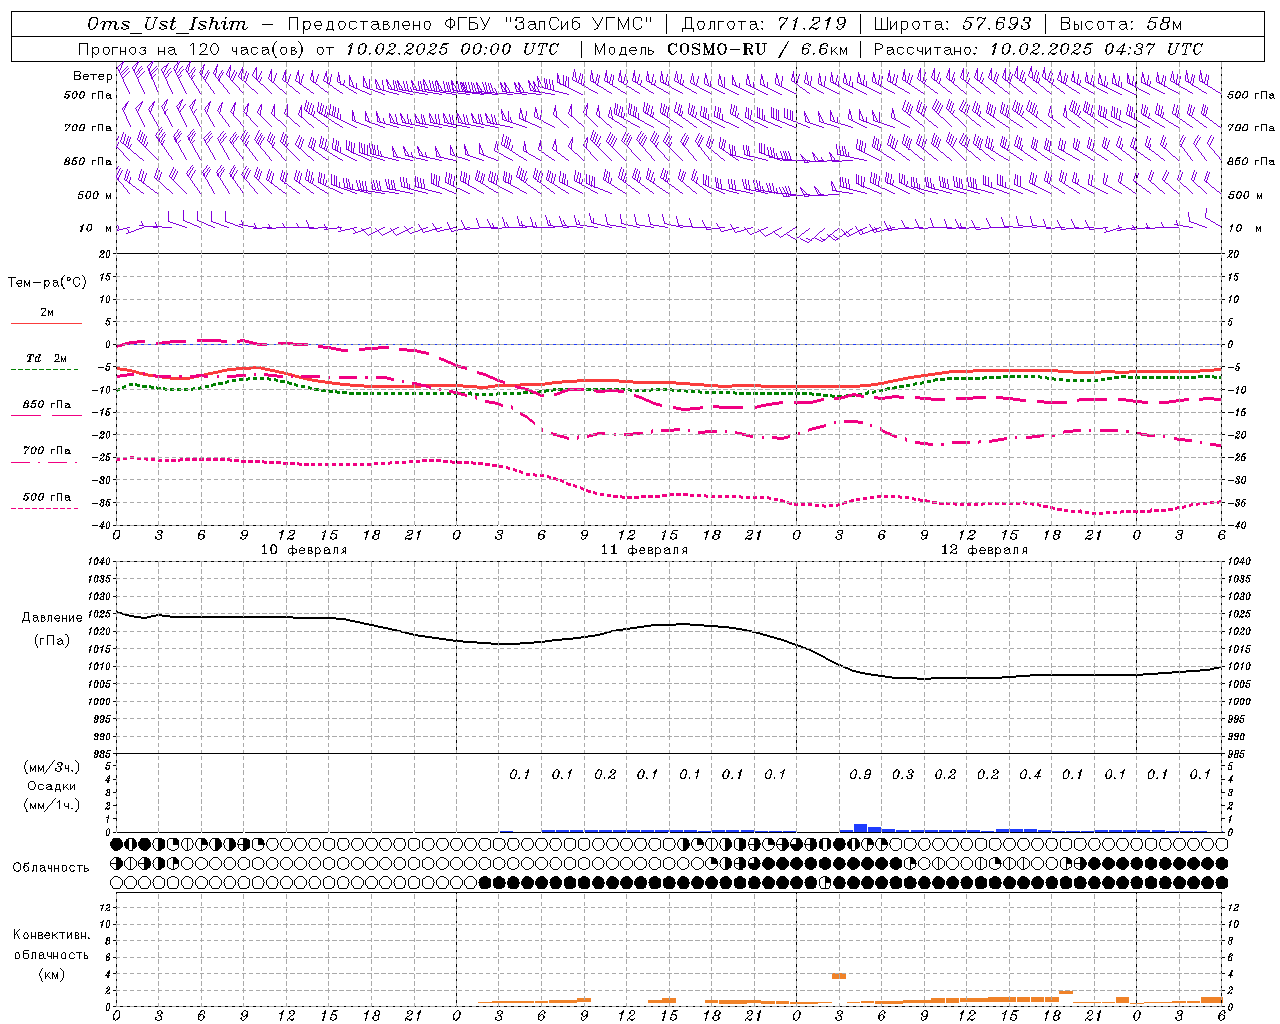The image size is (1280, 1024).
Task: Click the (мм/3ч.) unit label
Action: [x=52, y=767]
